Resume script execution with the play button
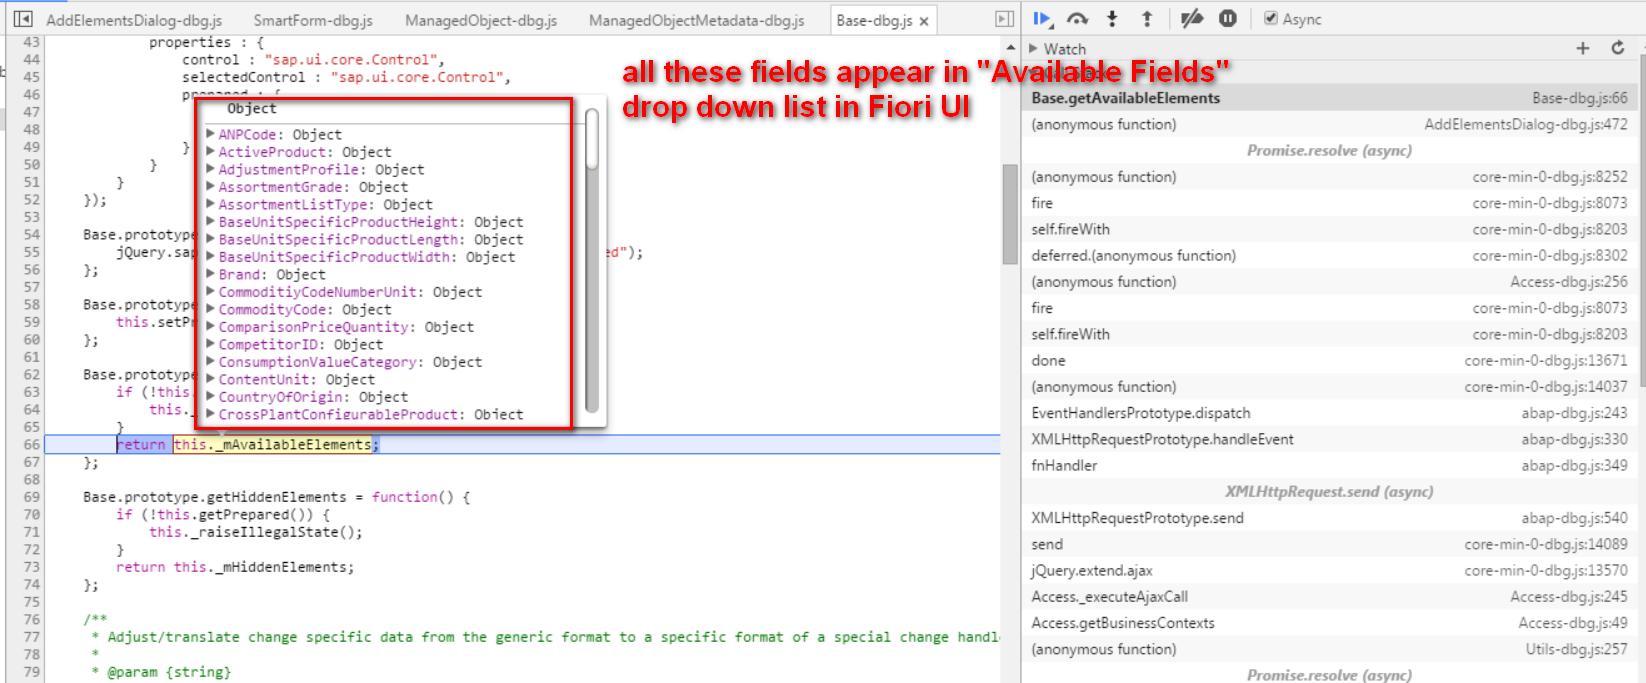1646x683 pixels. coord(1042,18)
